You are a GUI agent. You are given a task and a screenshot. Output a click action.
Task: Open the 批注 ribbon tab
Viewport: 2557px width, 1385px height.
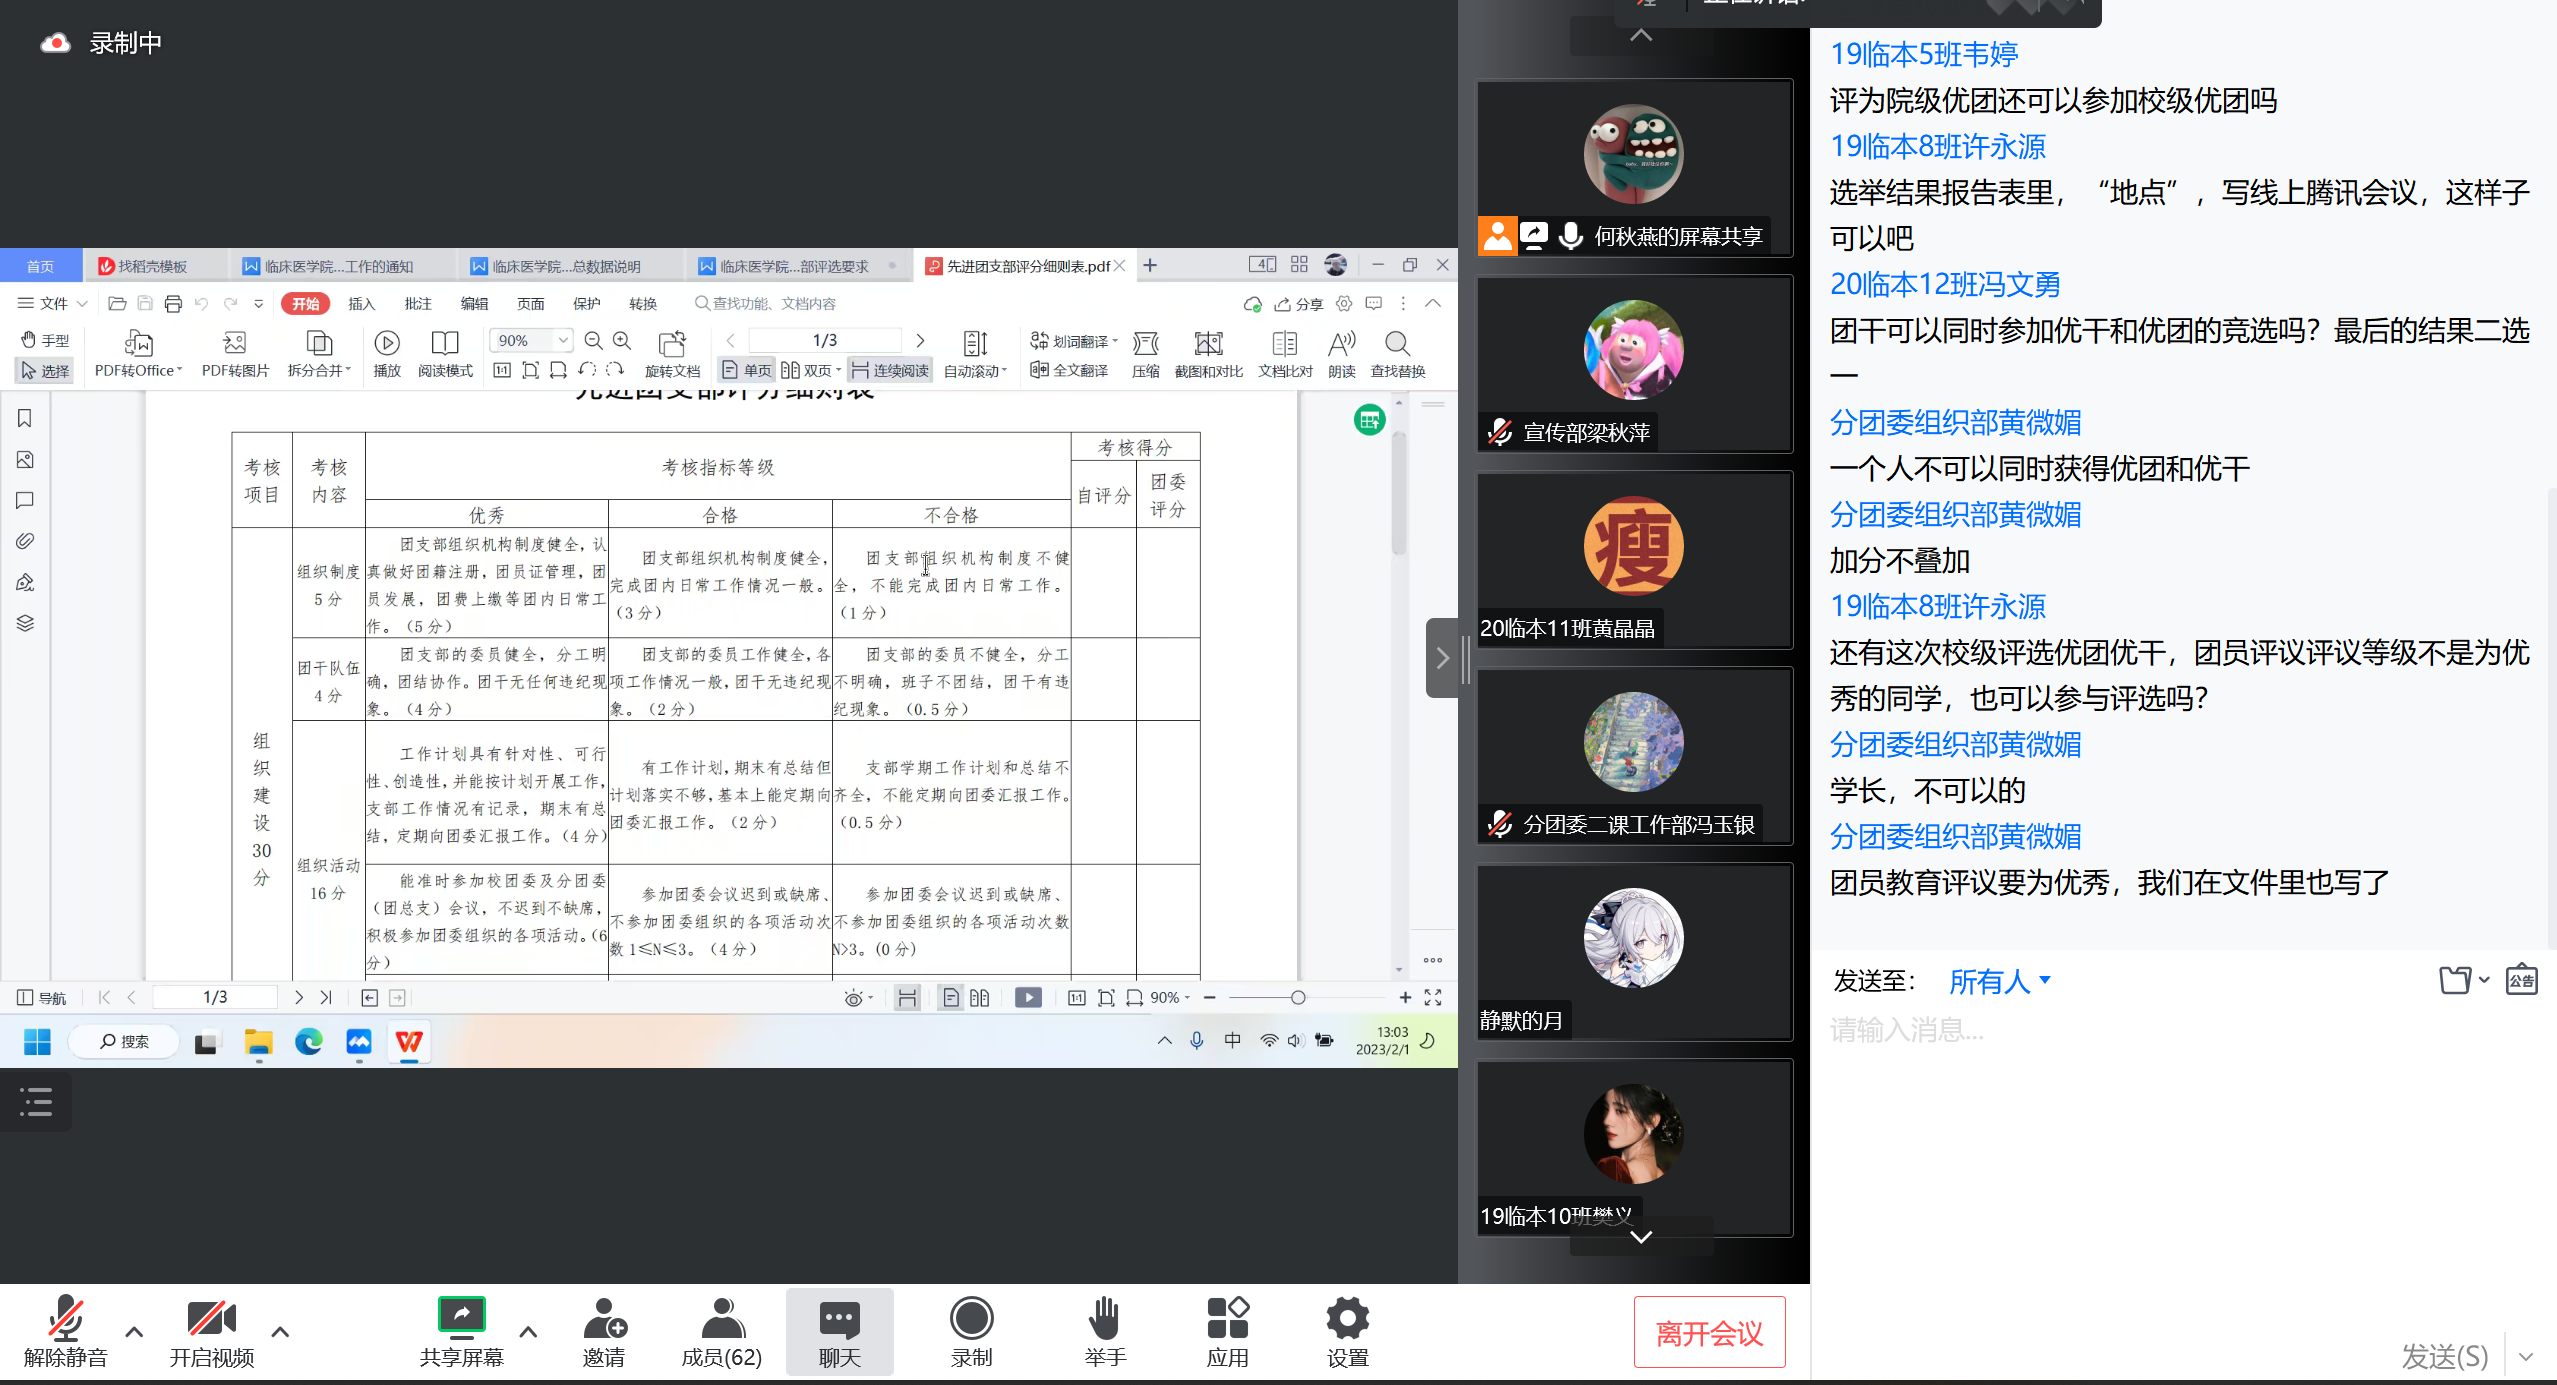pos(418,304)
